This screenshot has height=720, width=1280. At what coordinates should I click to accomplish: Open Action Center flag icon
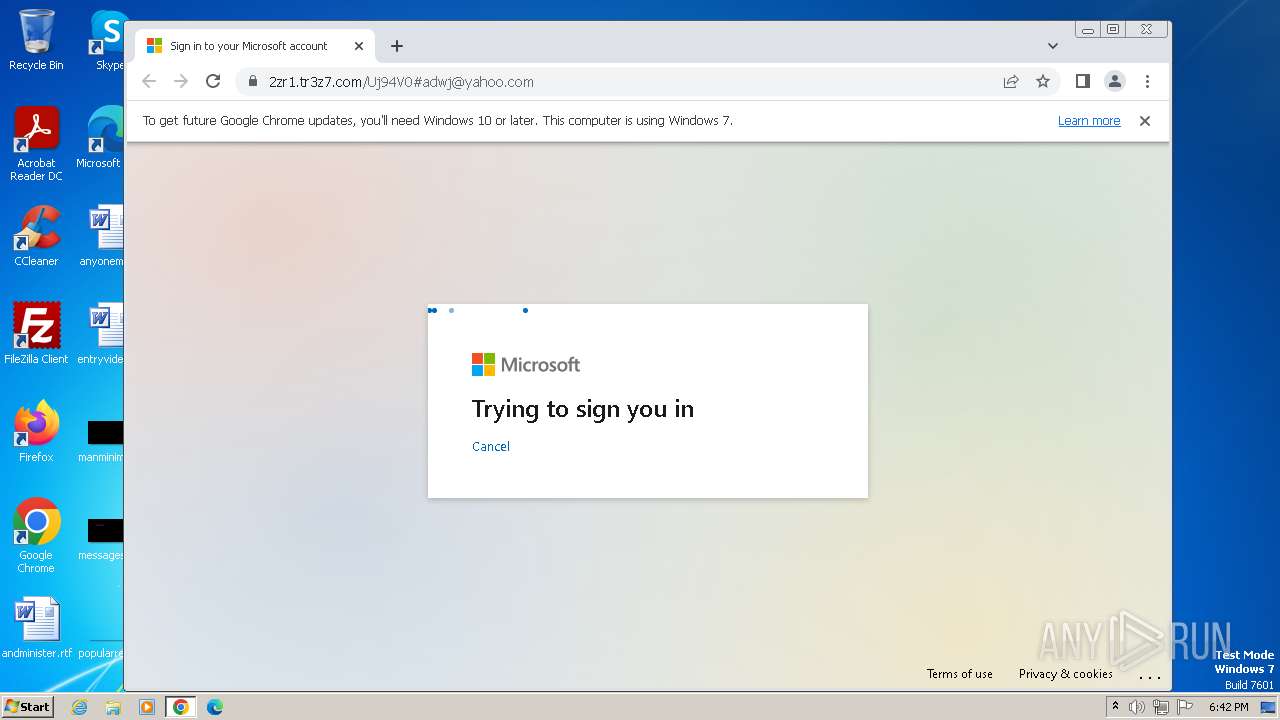pyautogui.click(x=1185, y=707)
